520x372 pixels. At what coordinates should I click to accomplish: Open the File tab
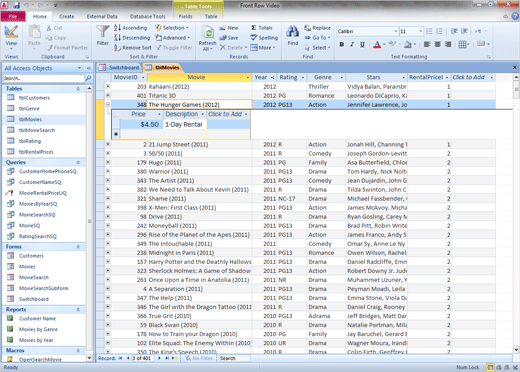(x=13, y=16)
